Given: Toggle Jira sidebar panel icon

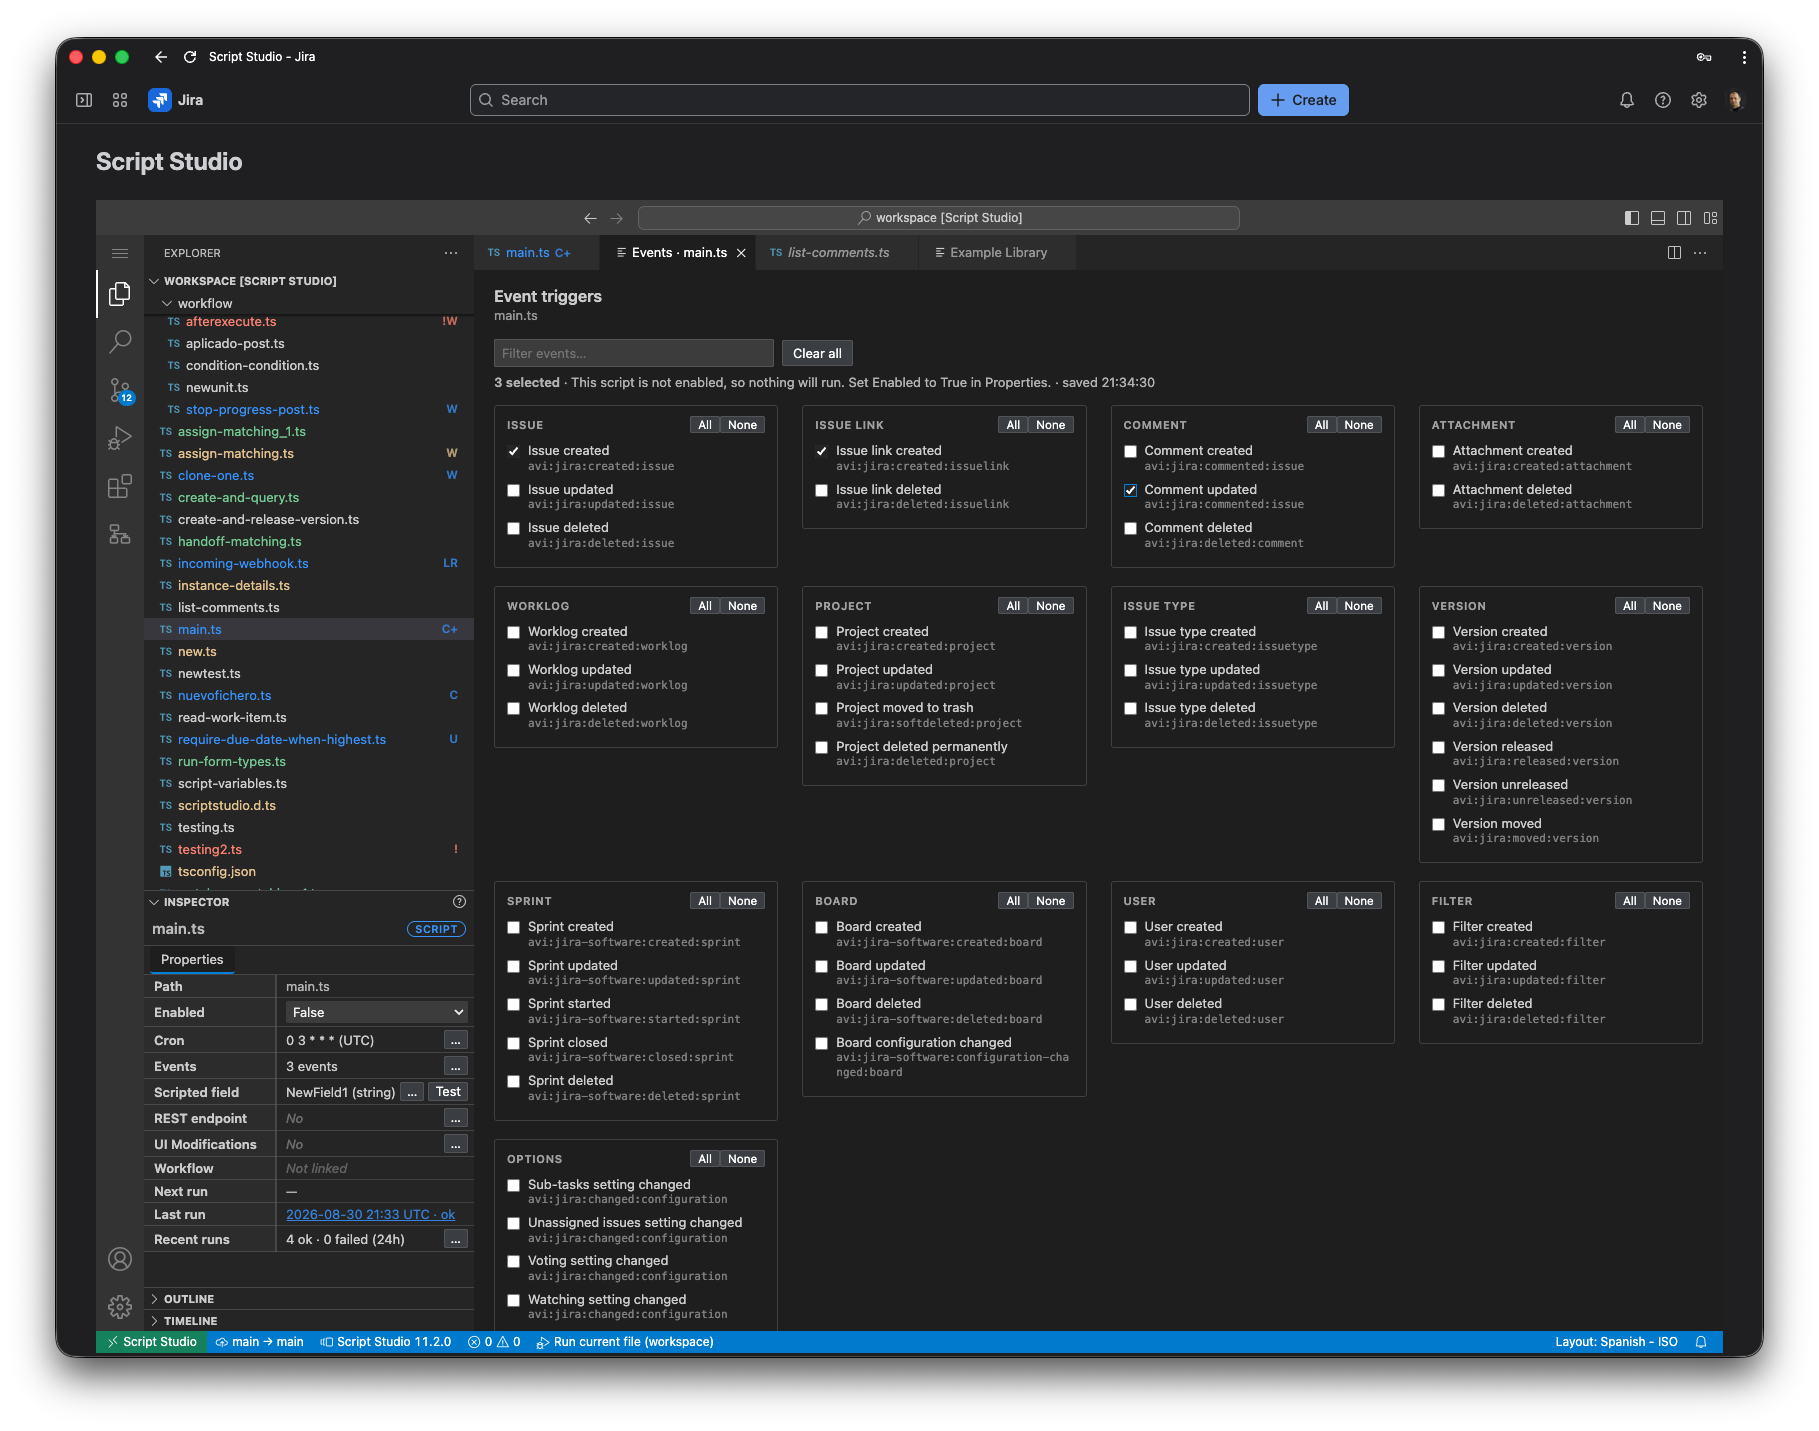Looking at the screenshot, I should 84,100.
